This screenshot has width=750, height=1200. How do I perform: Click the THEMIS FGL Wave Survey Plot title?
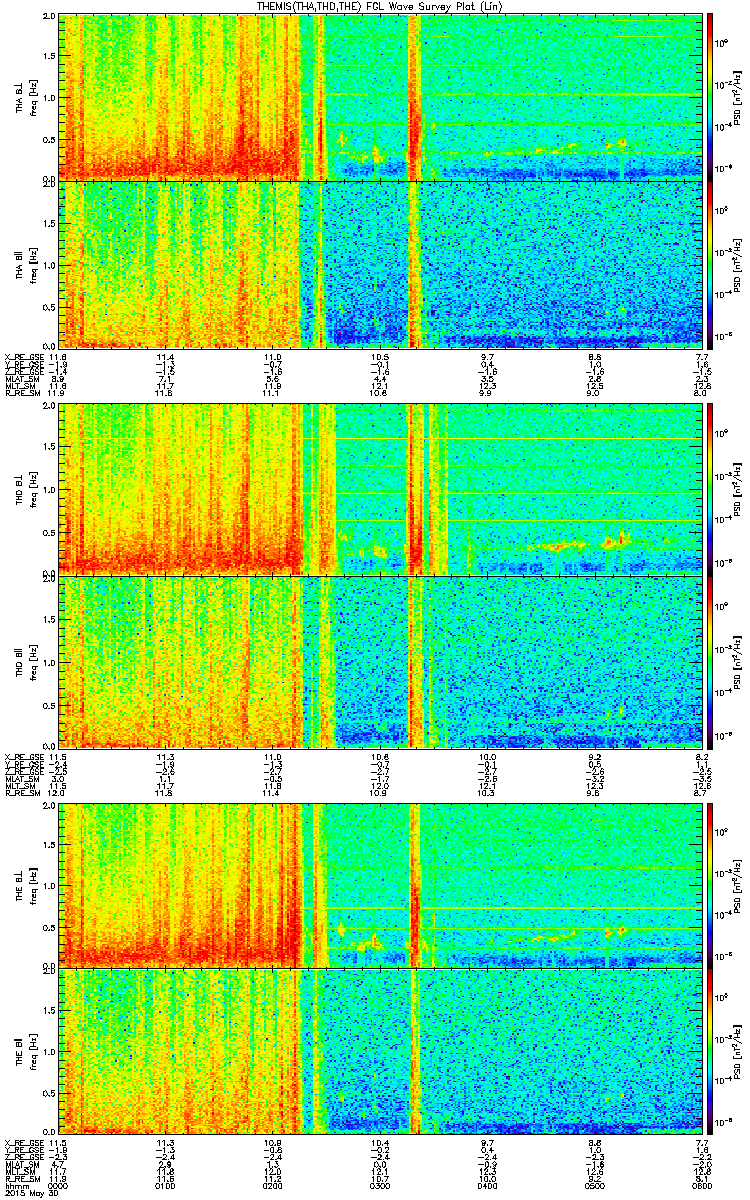click(x=380, y=6)
